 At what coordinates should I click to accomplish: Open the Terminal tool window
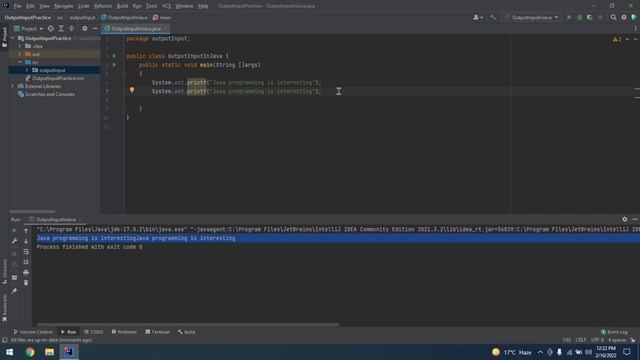tap(158, 332)
